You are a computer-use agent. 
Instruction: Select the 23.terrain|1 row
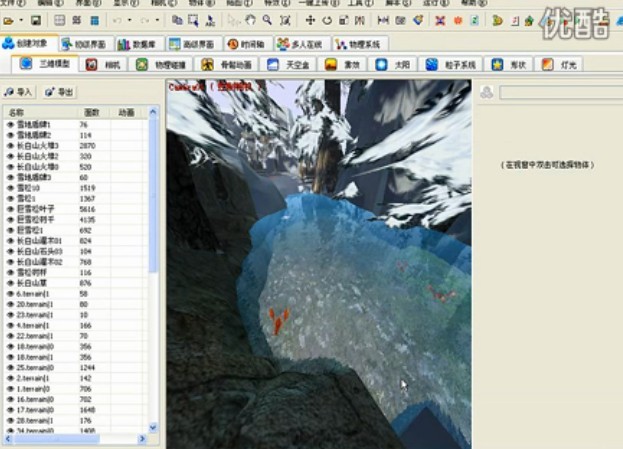tap(76, 315)
